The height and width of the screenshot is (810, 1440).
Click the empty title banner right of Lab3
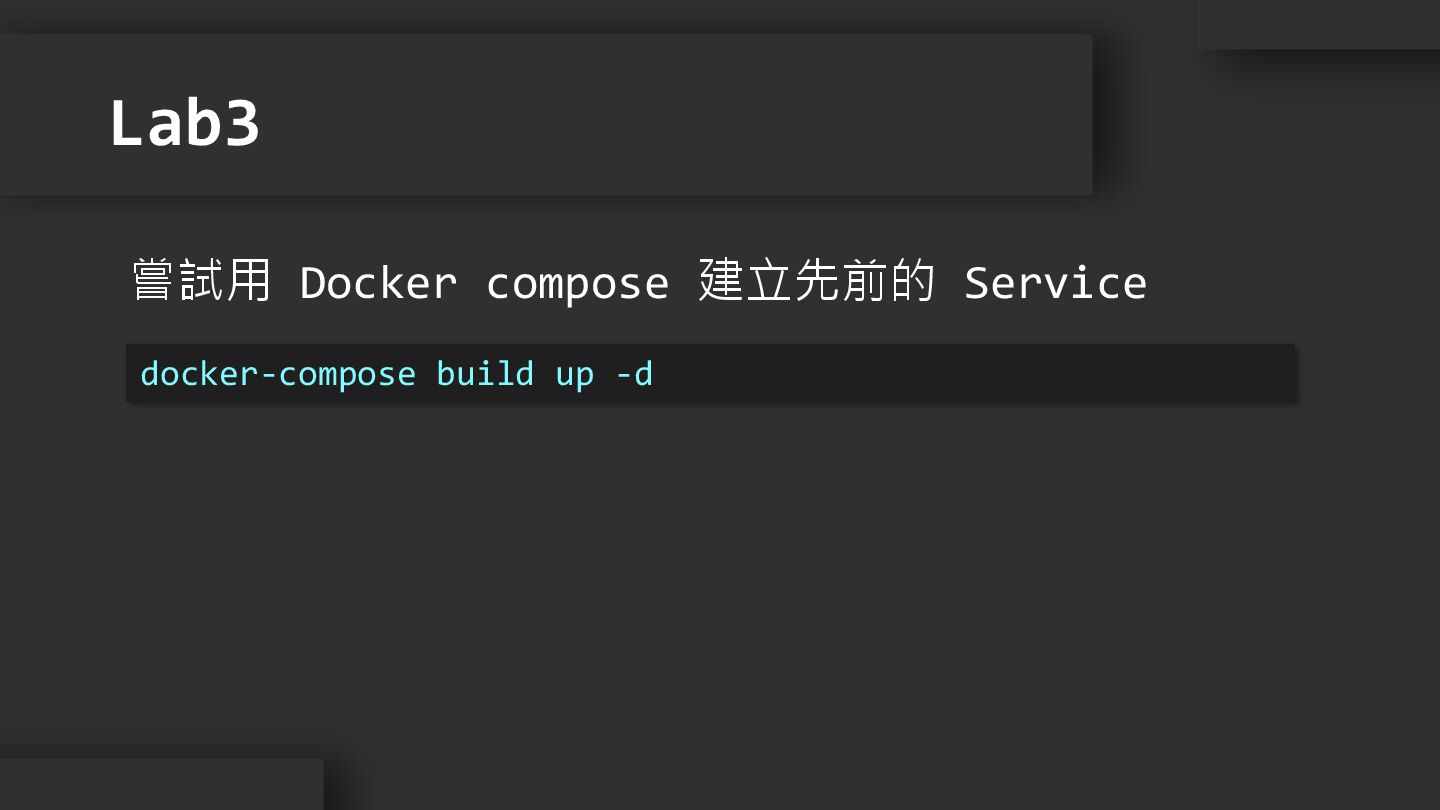coord(680,115)
